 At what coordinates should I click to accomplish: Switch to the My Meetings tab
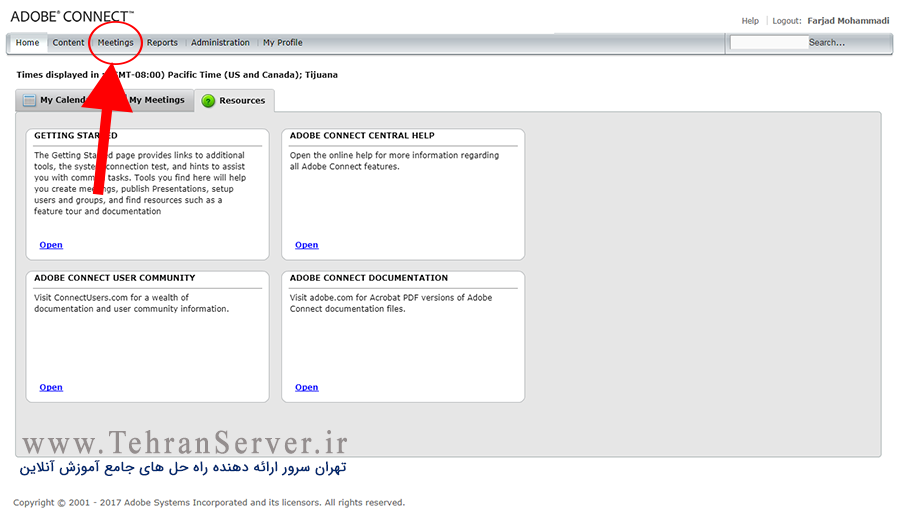[158, 100]
